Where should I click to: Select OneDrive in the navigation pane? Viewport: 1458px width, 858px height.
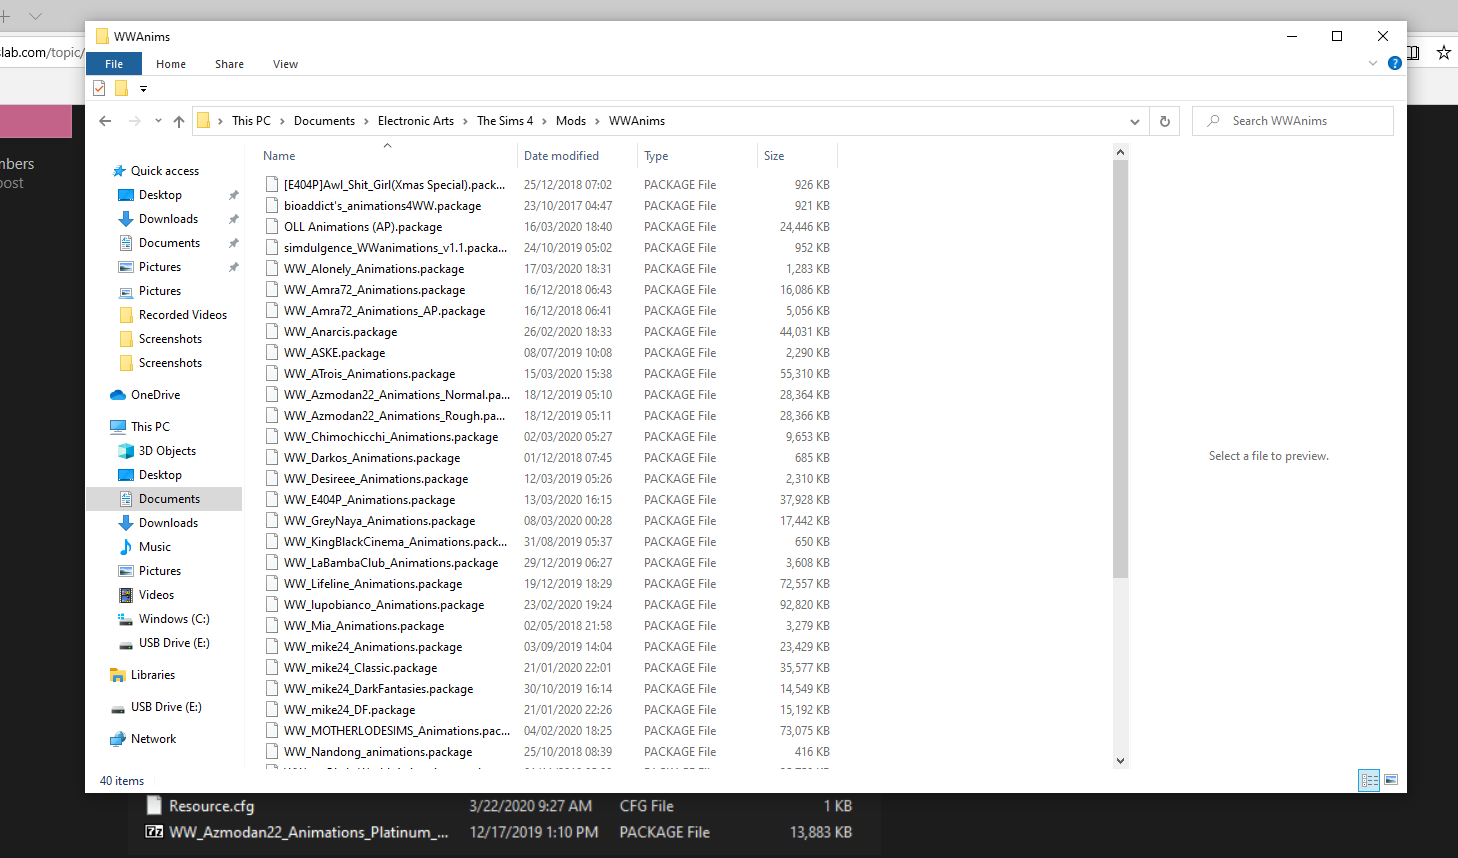point(155,395)
